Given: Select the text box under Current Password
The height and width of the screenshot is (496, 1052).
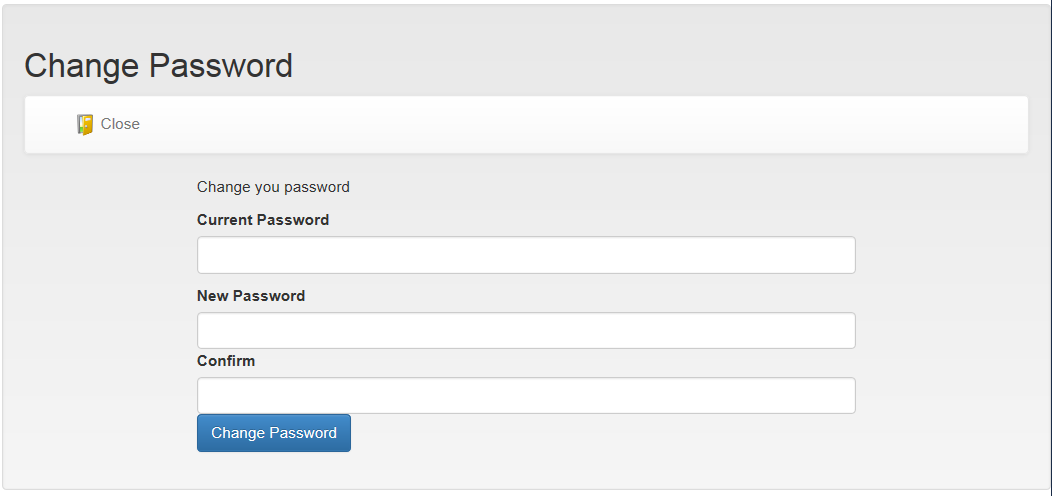Looking at the screenshot, I should (526, 255).
